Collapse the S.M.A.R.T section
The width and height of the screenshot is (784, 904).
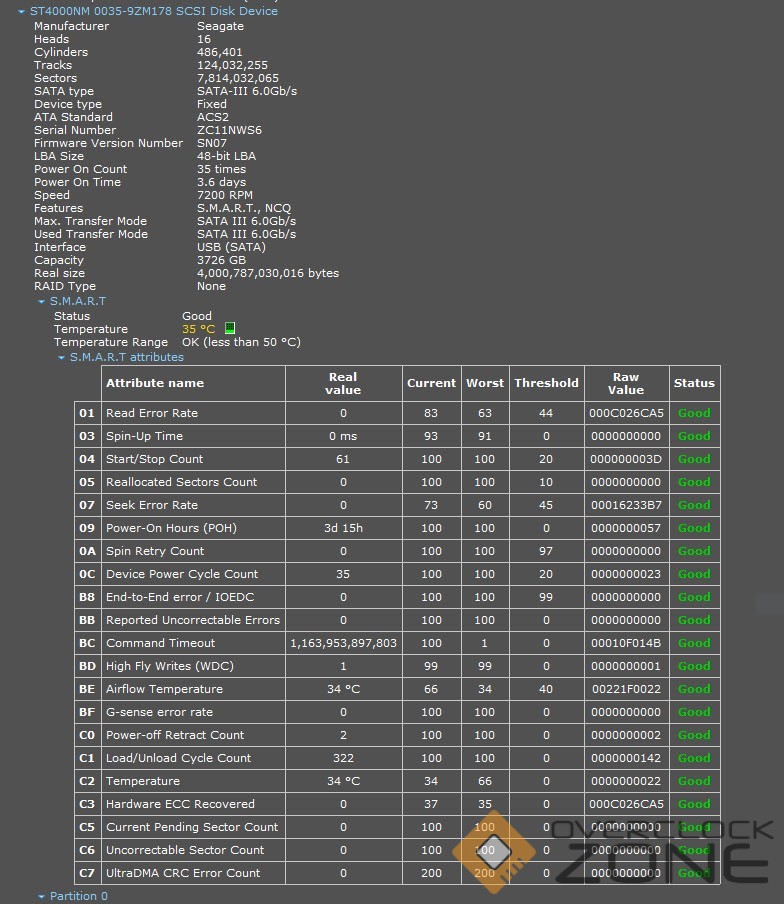42,301
